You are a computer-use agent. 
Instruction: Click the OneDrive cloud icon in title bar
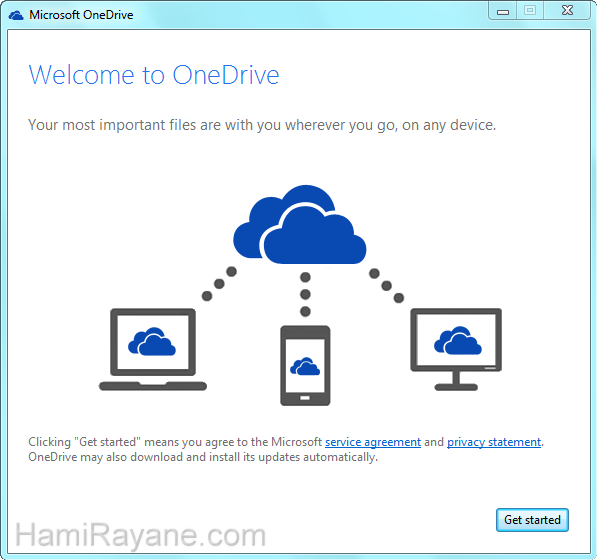coord(16,15)
